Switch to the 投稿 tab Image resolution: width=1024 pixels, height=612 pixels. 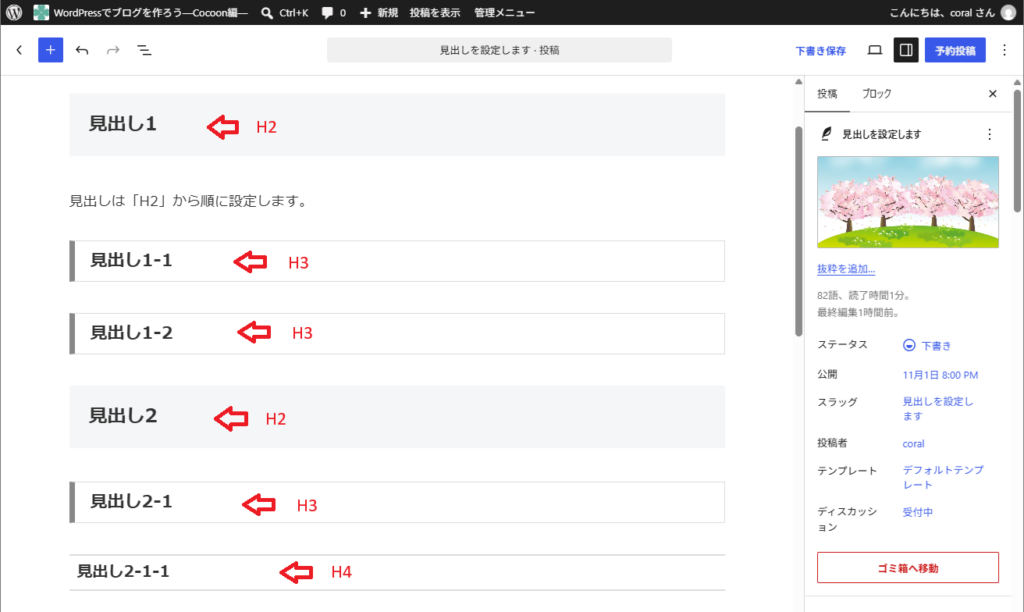(x=827, y=94)
